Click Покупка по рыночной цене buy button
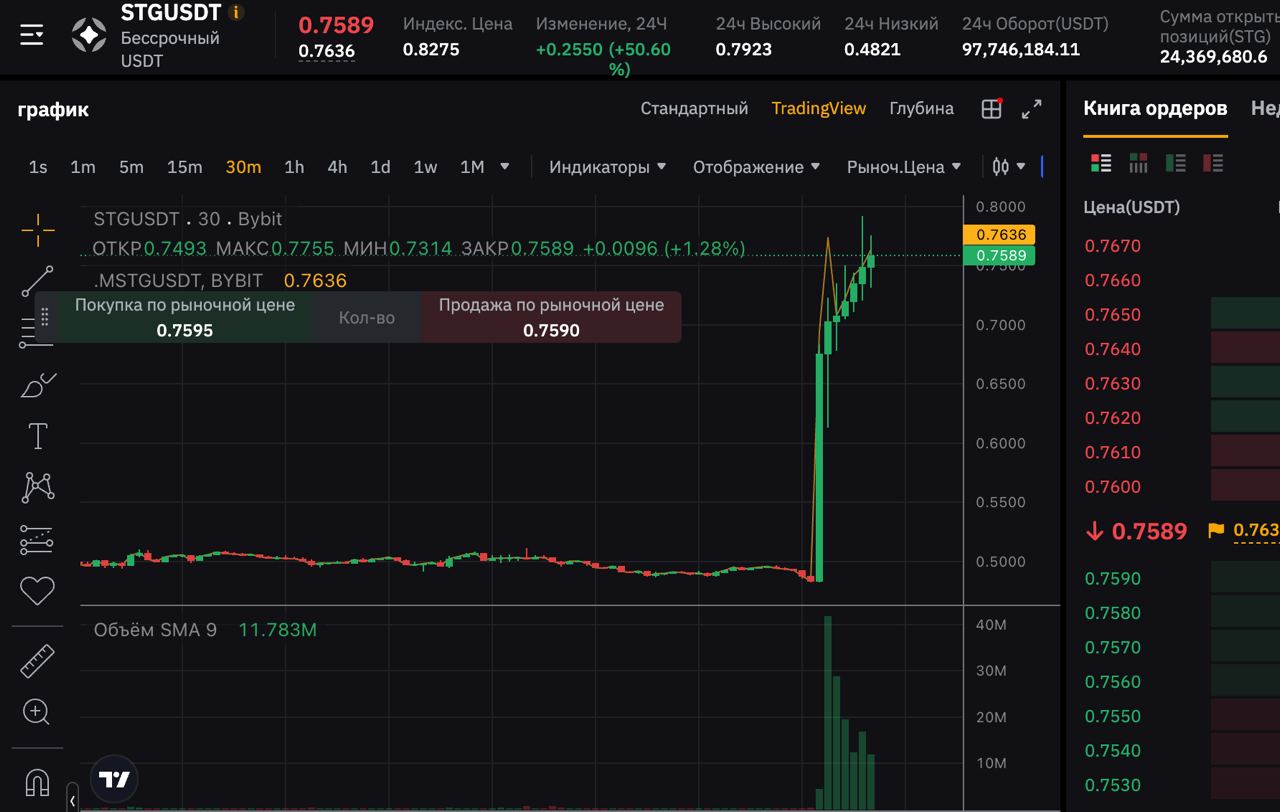Screen dimensions: 1280x812 point(185,317)
